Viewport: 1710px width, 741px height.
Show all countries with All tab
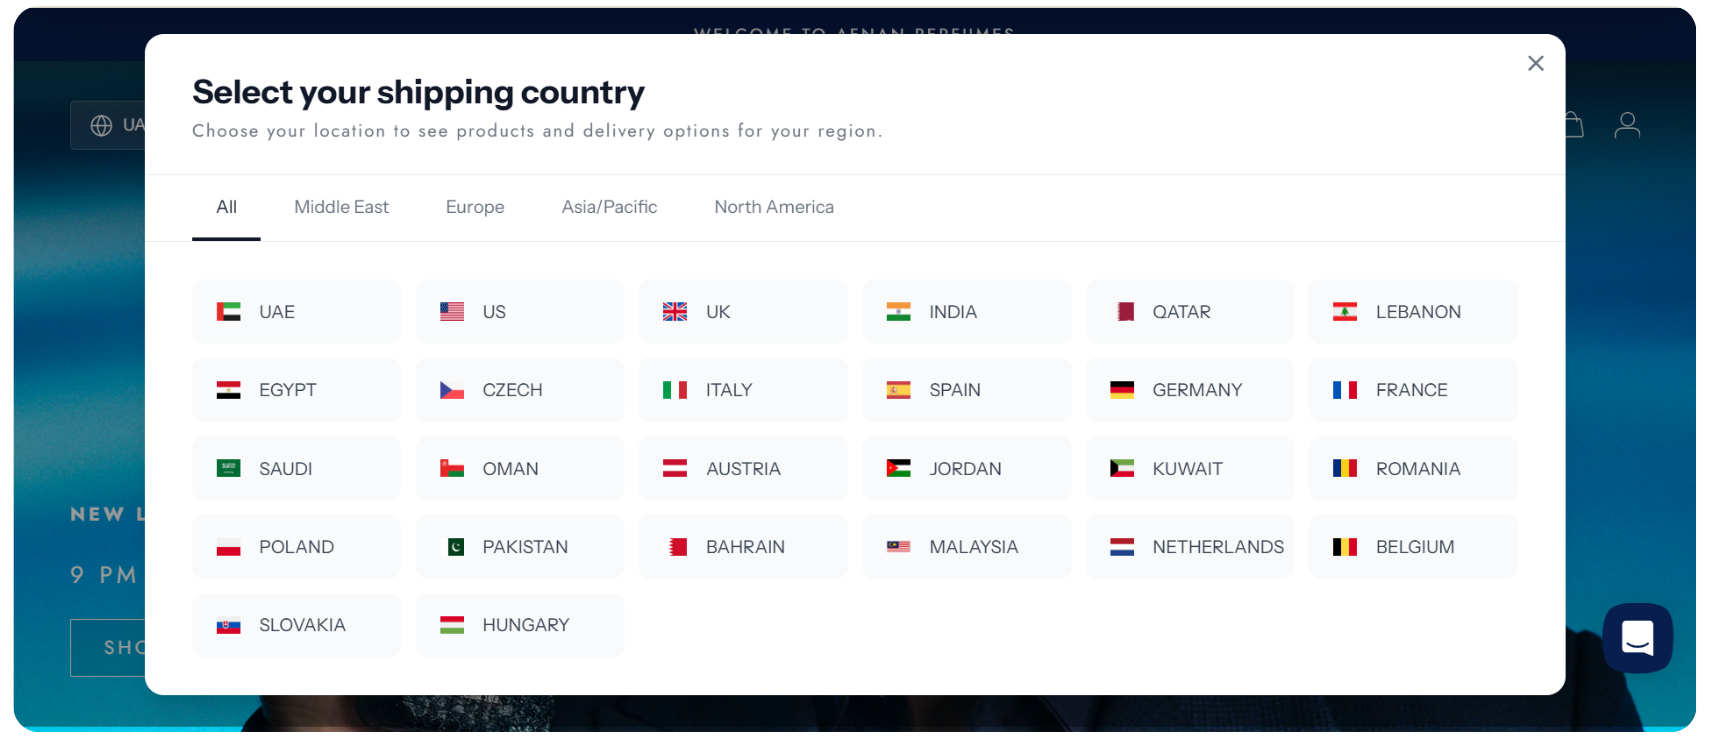tap(226, 207)
